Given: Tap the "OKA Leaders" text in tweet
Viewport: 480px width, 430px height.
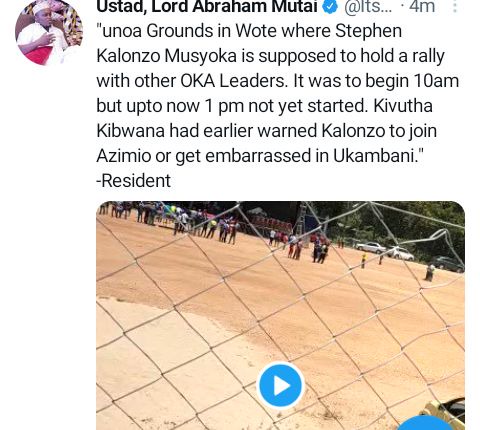Looking at the screenshot, I should click(234, 81).
